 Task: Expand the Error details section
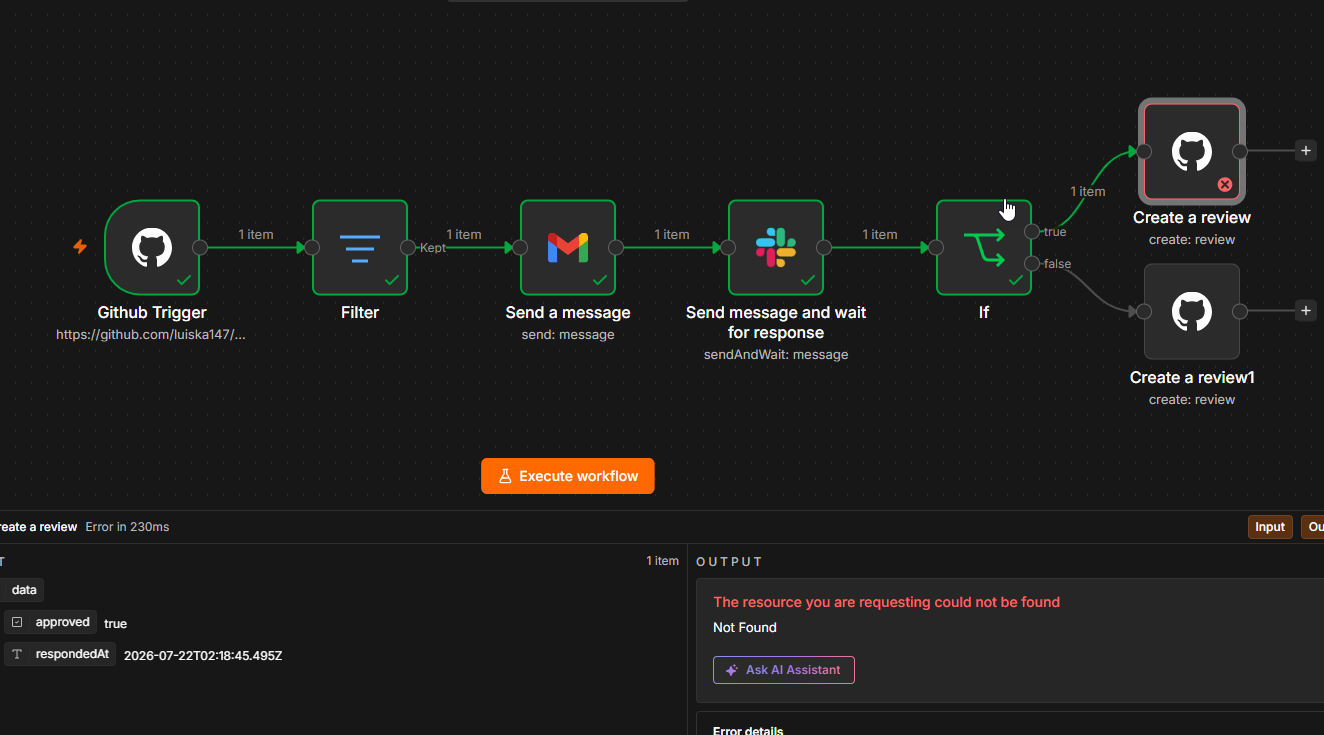[748, 730]
